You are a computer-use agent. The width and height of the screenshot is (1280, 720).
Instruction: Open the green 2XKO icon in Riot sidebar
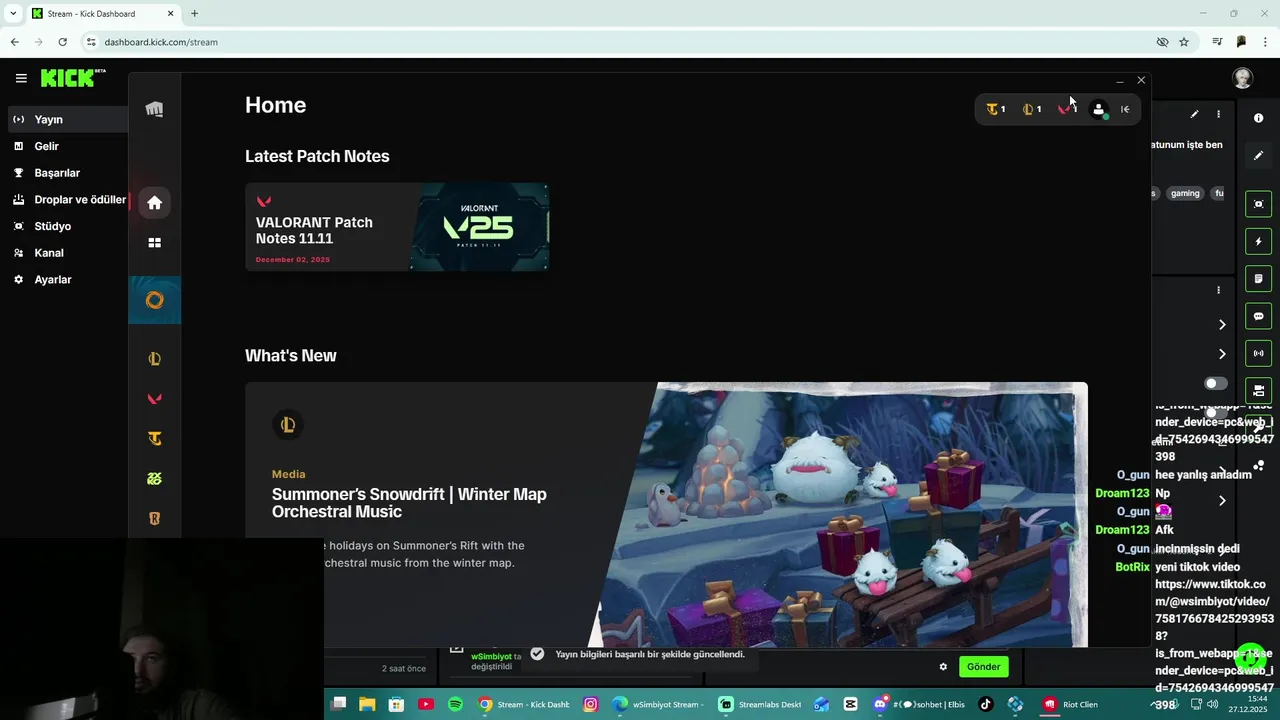(x=154, y=478)
